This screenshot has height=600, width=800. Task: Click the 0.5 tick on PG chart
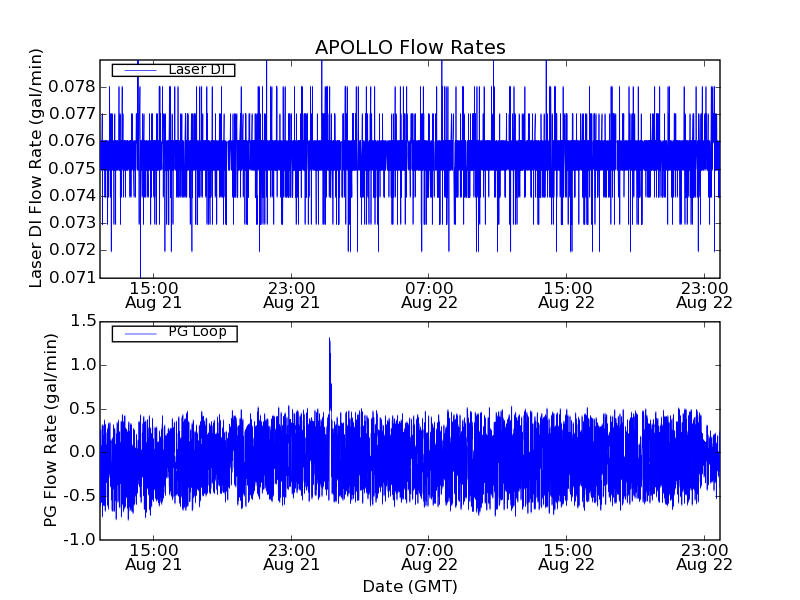click(x=83, y=409)
